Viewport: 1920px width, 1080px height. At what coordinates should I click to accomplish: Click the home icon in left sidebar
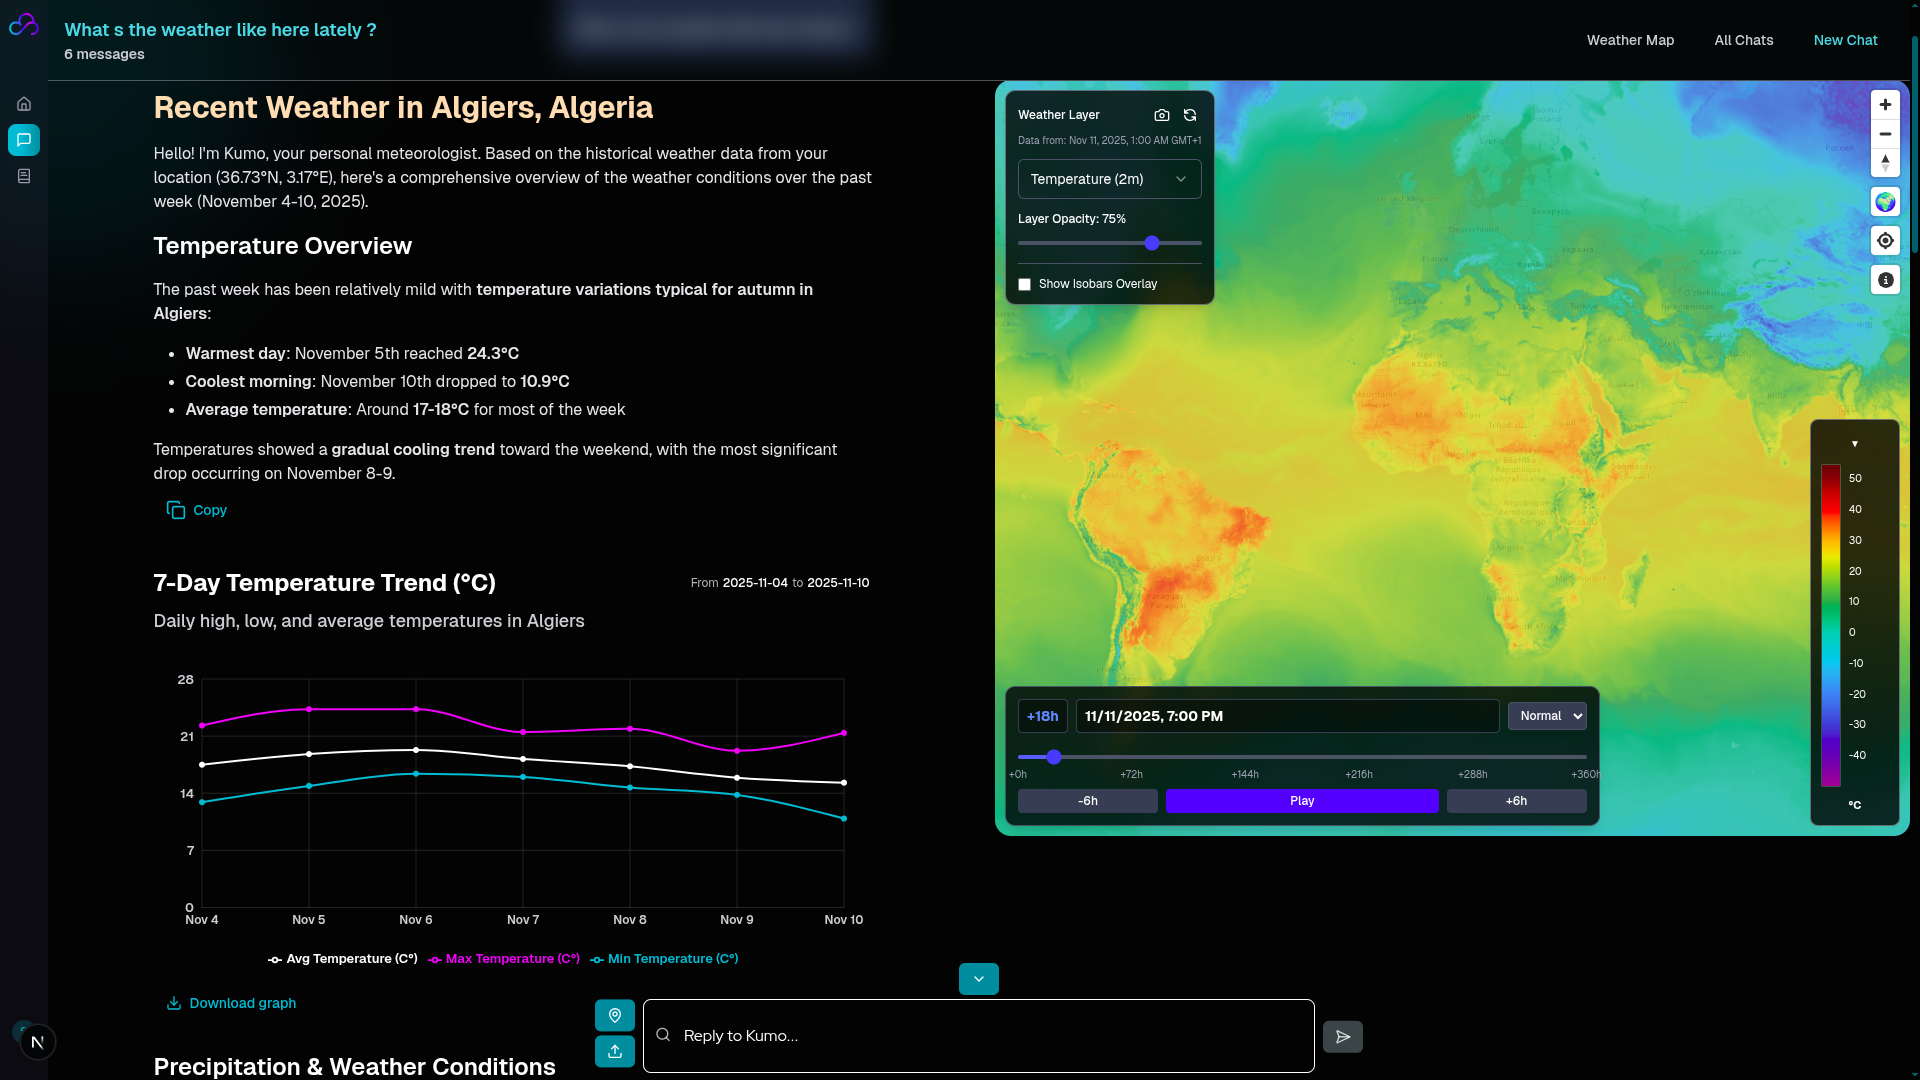[x=24, y=104]
